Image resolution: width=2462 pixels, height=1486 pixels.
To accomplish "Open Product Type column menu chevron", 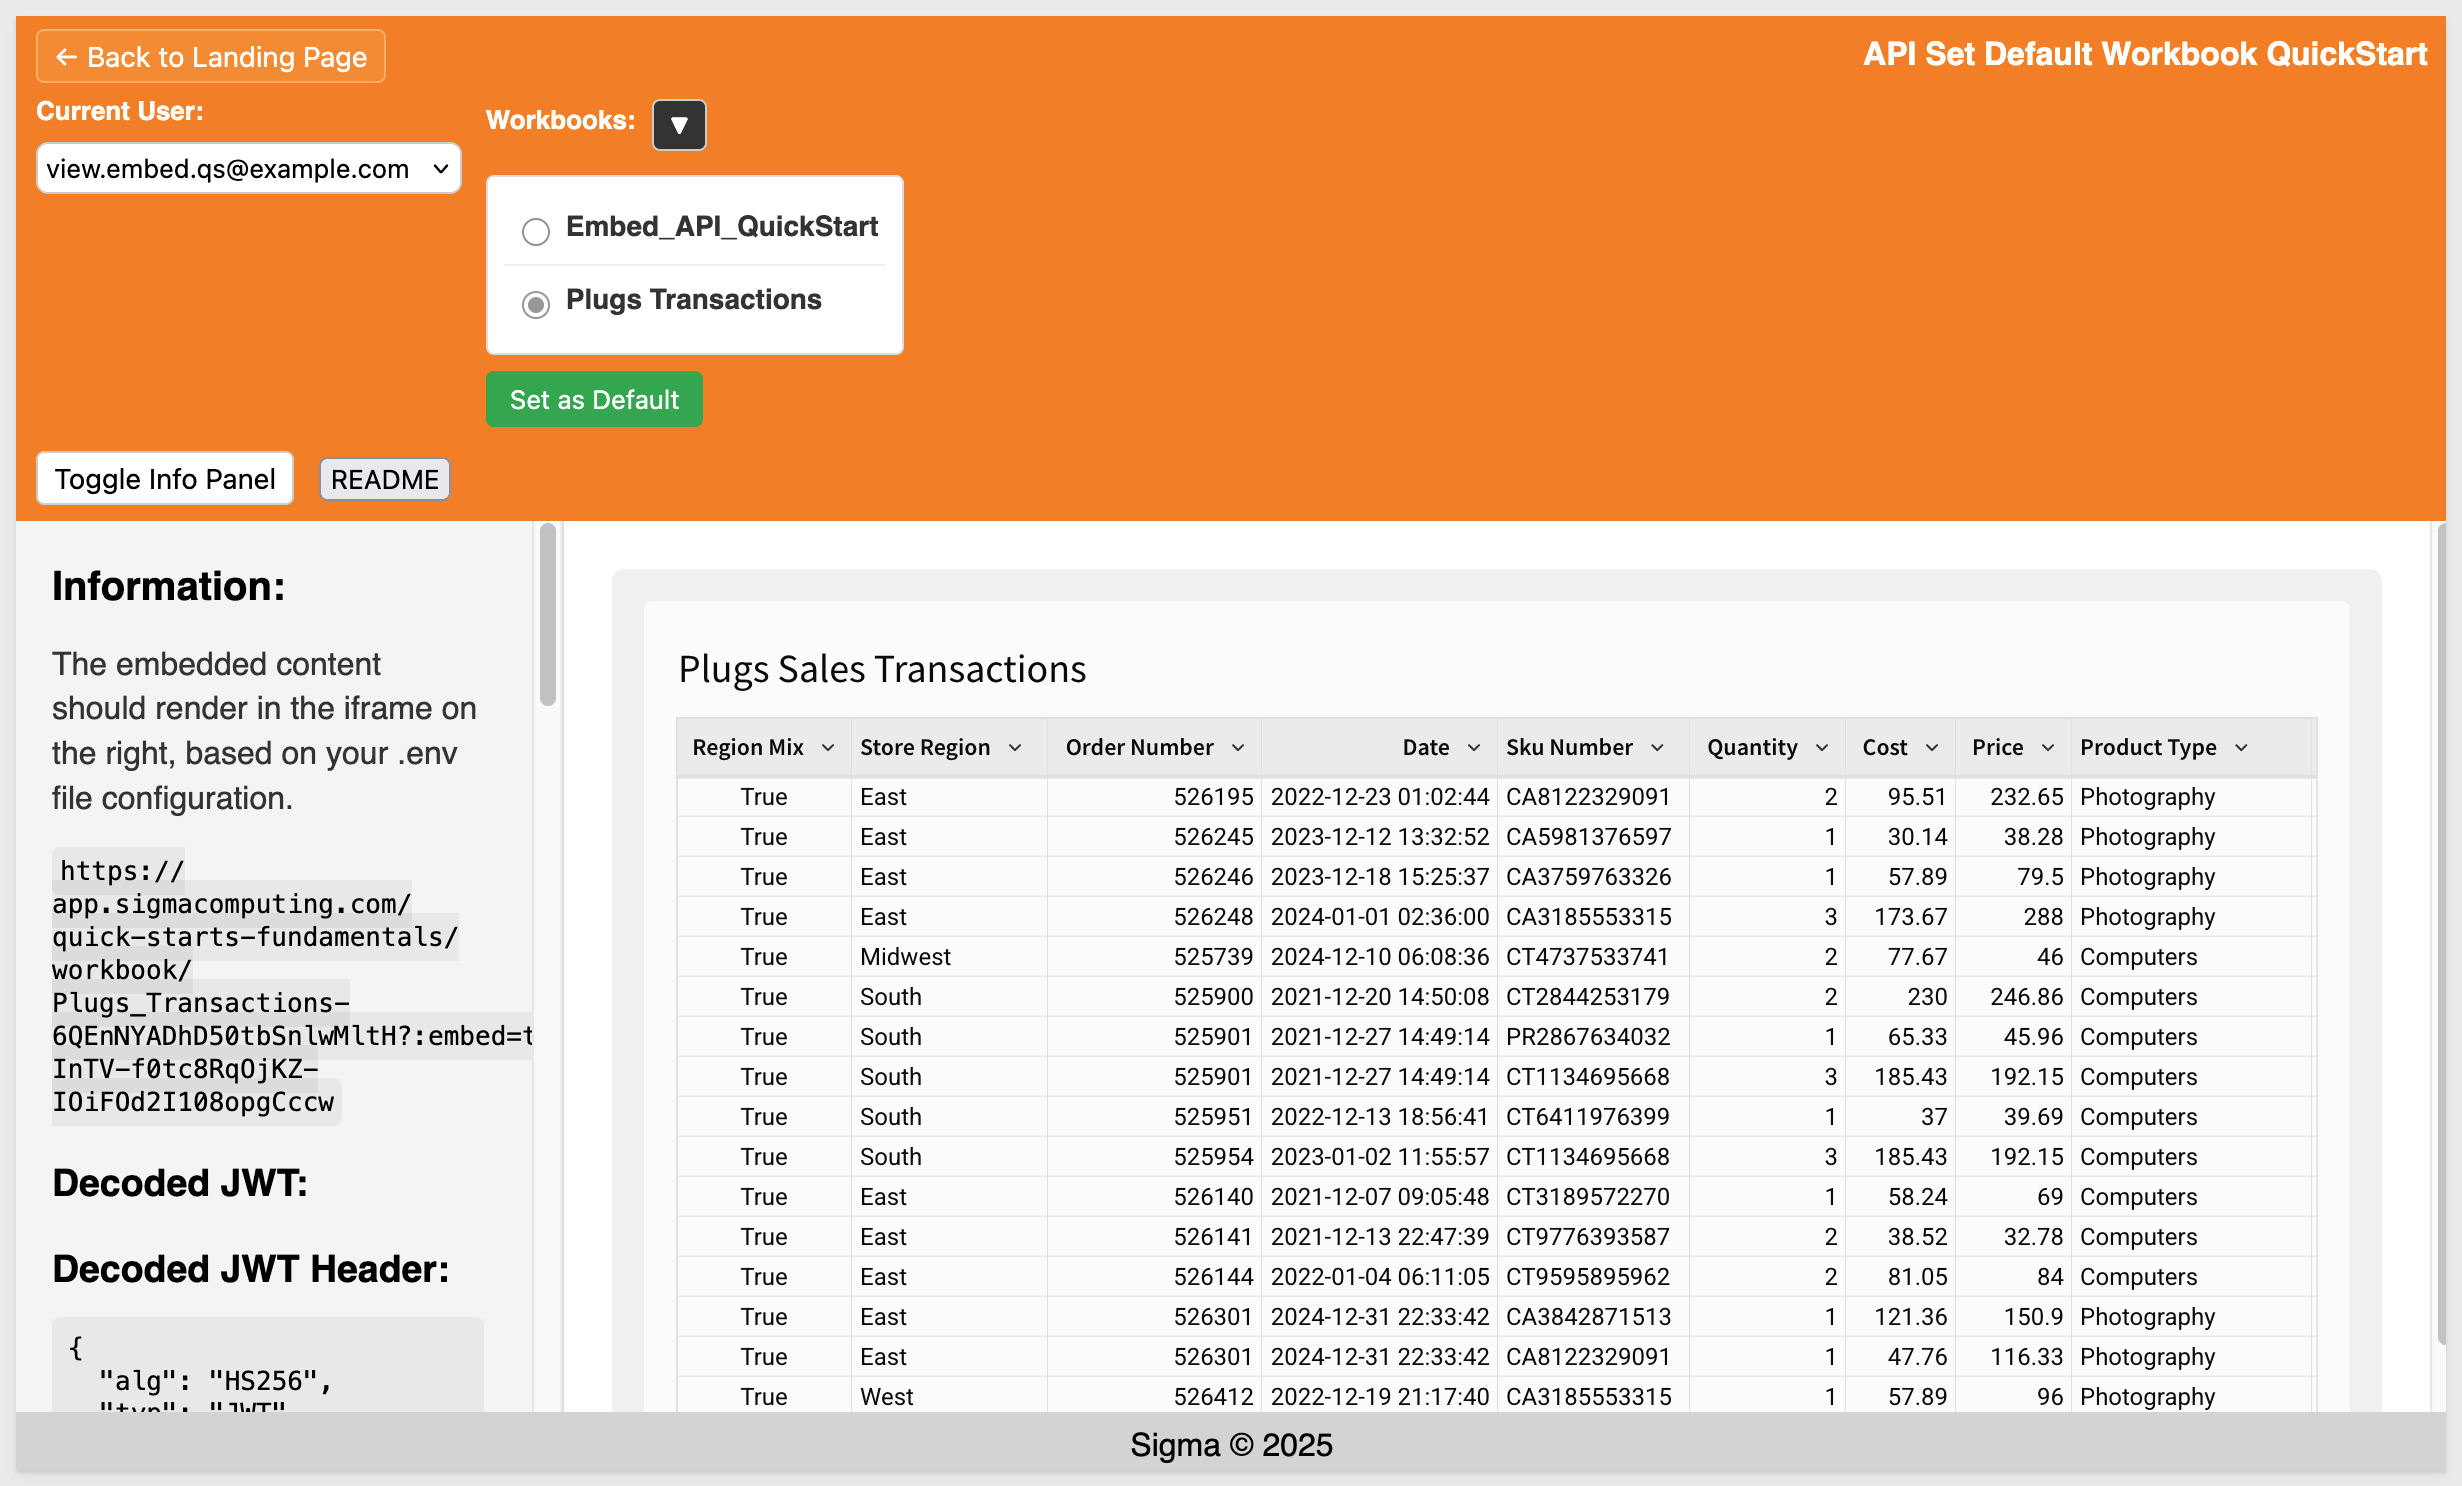I will (2241, 748).
